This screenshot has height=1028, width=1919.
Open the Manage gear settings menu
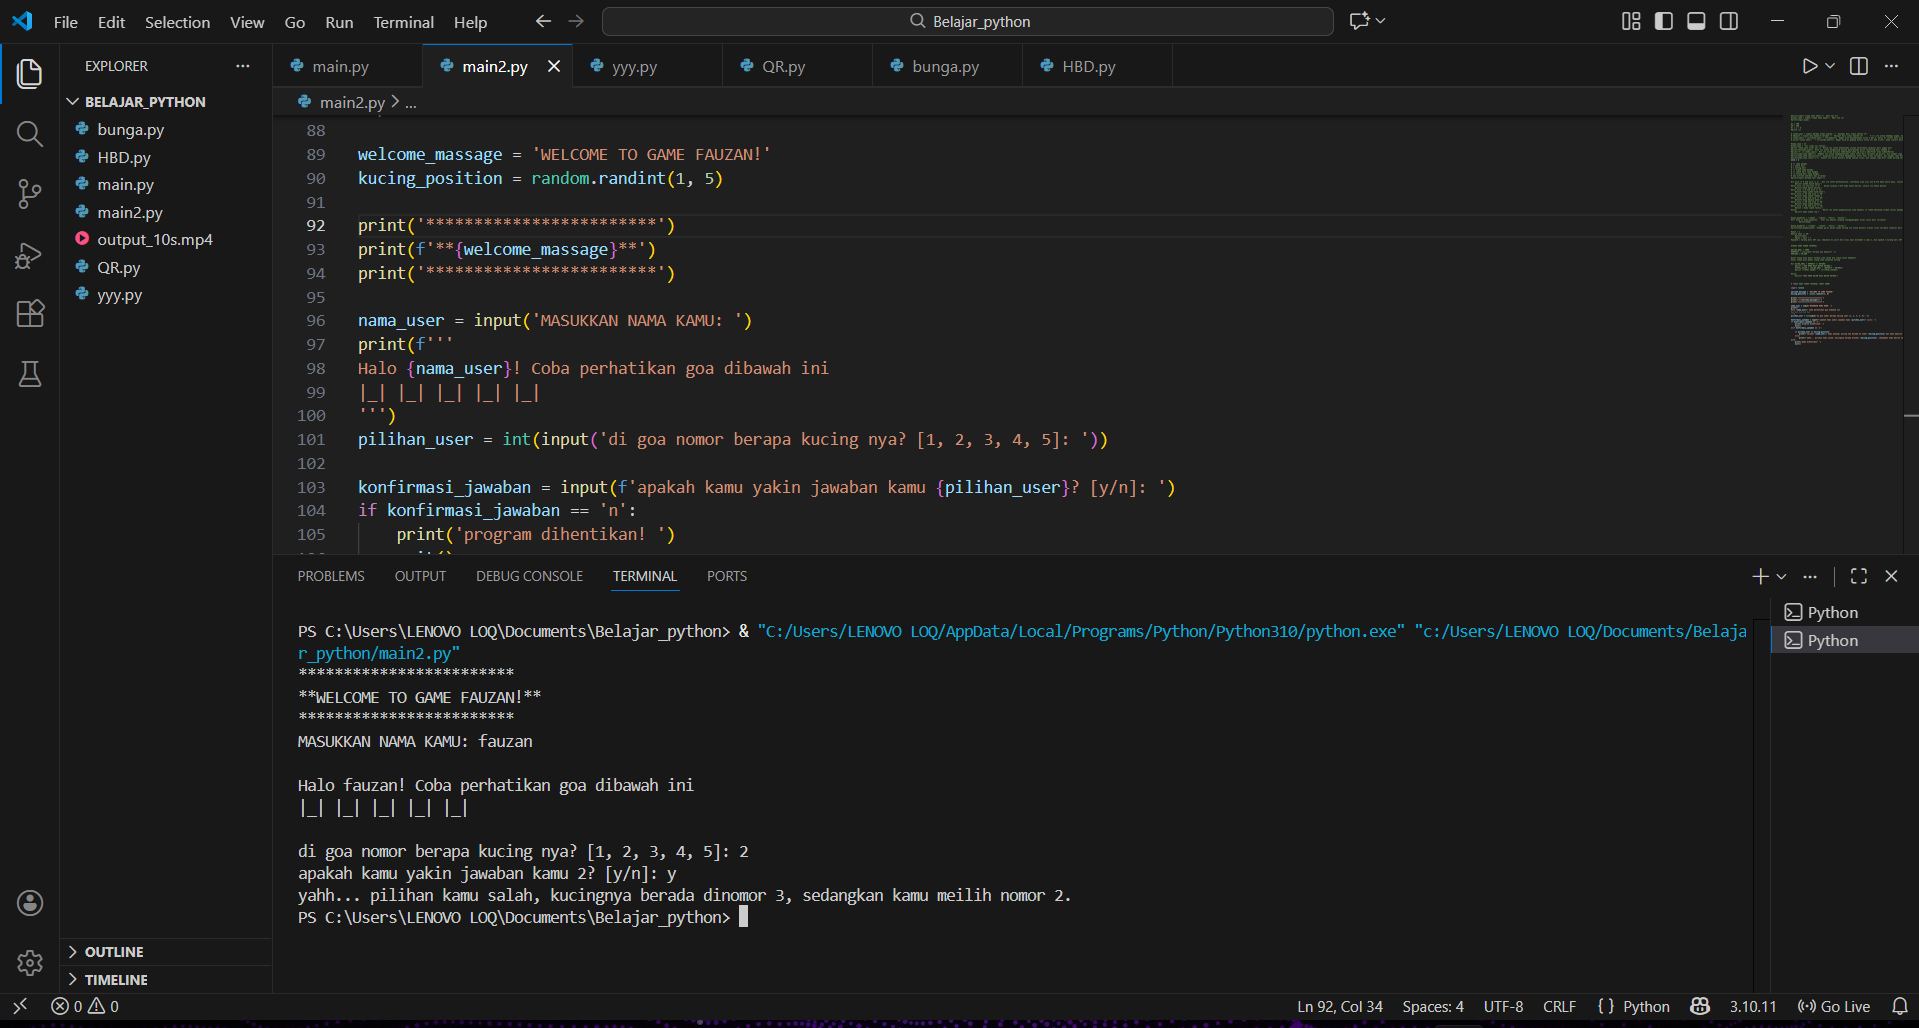click(30, 962)
